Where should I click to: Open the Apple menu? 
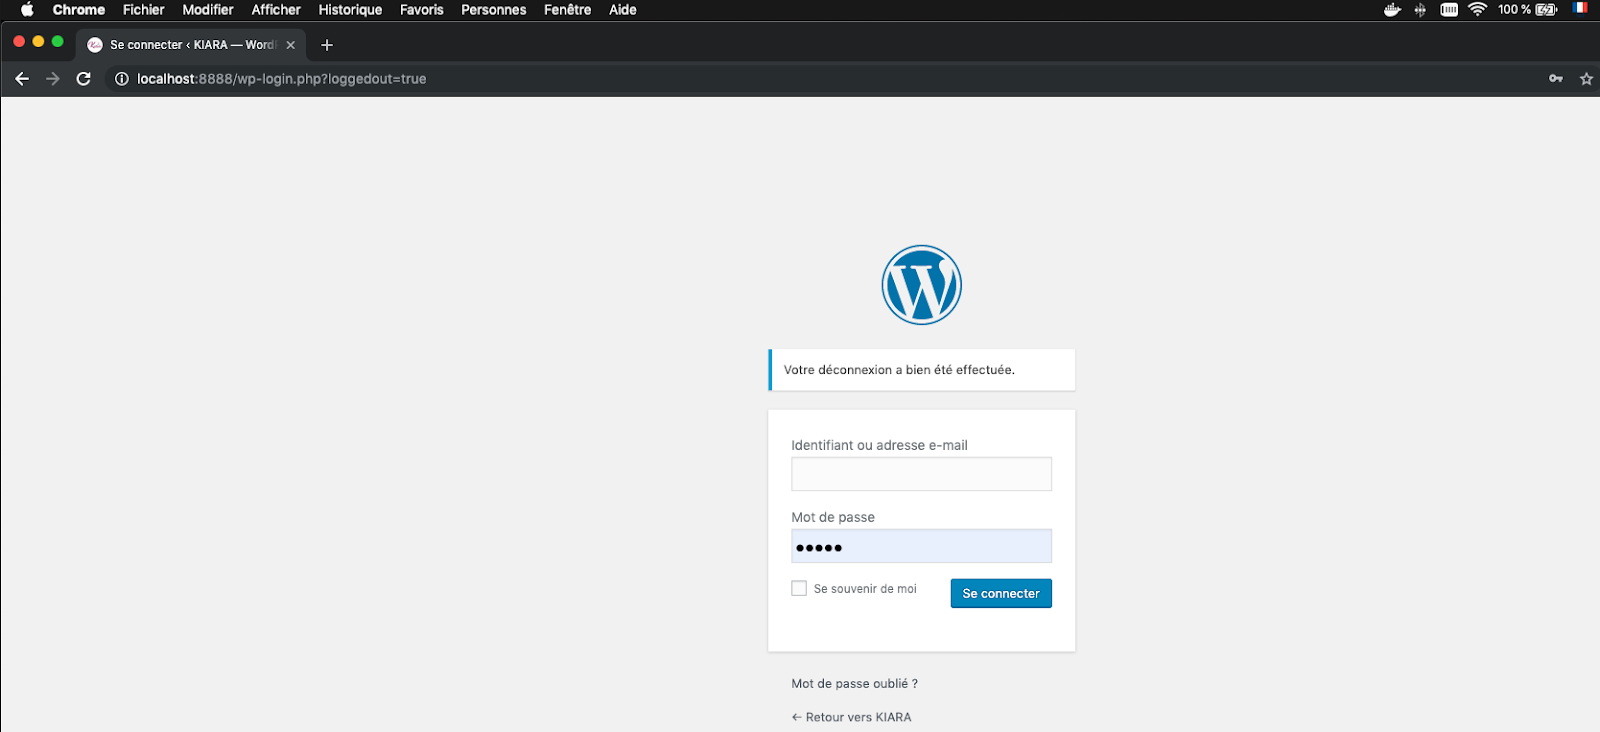(27, 10)
